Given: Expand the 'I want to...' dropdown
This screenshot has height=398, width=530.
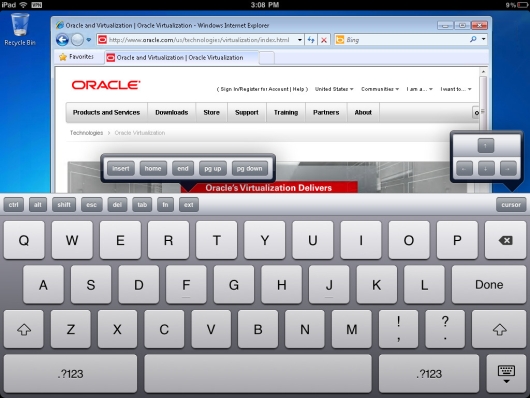Looking at the screenshot, I should pyautogui.click(x=456, y=89).
